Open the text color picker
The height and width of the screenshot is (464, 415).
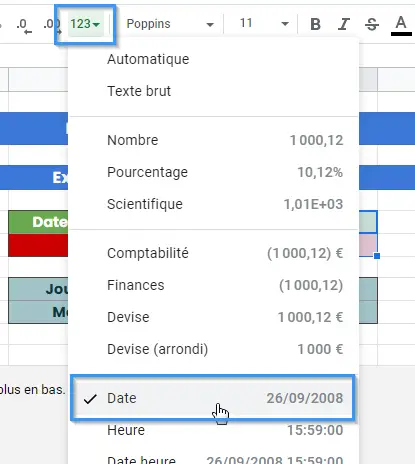pos(401,25)
